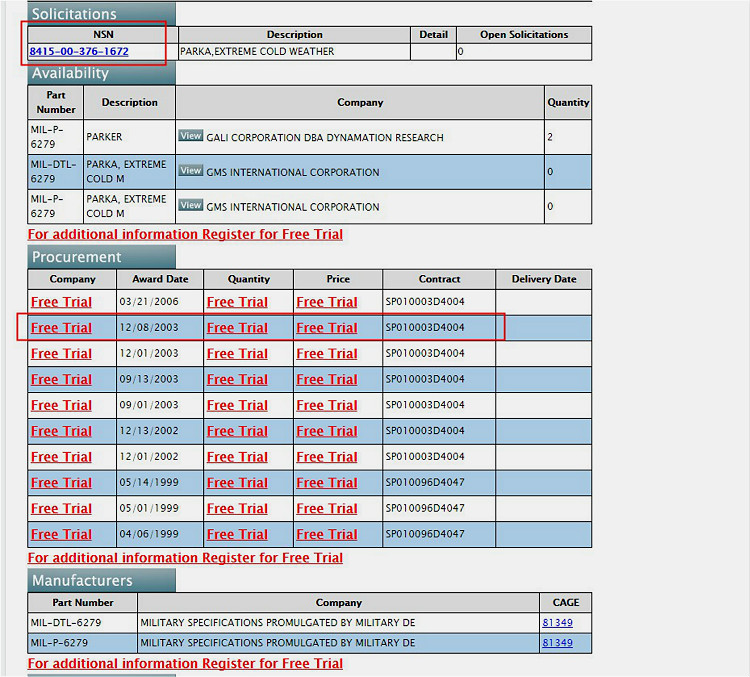Open company Free Trial for 04/06/1999 award
The height and width of the screenshot is (677, 750).
coord(61,534)
